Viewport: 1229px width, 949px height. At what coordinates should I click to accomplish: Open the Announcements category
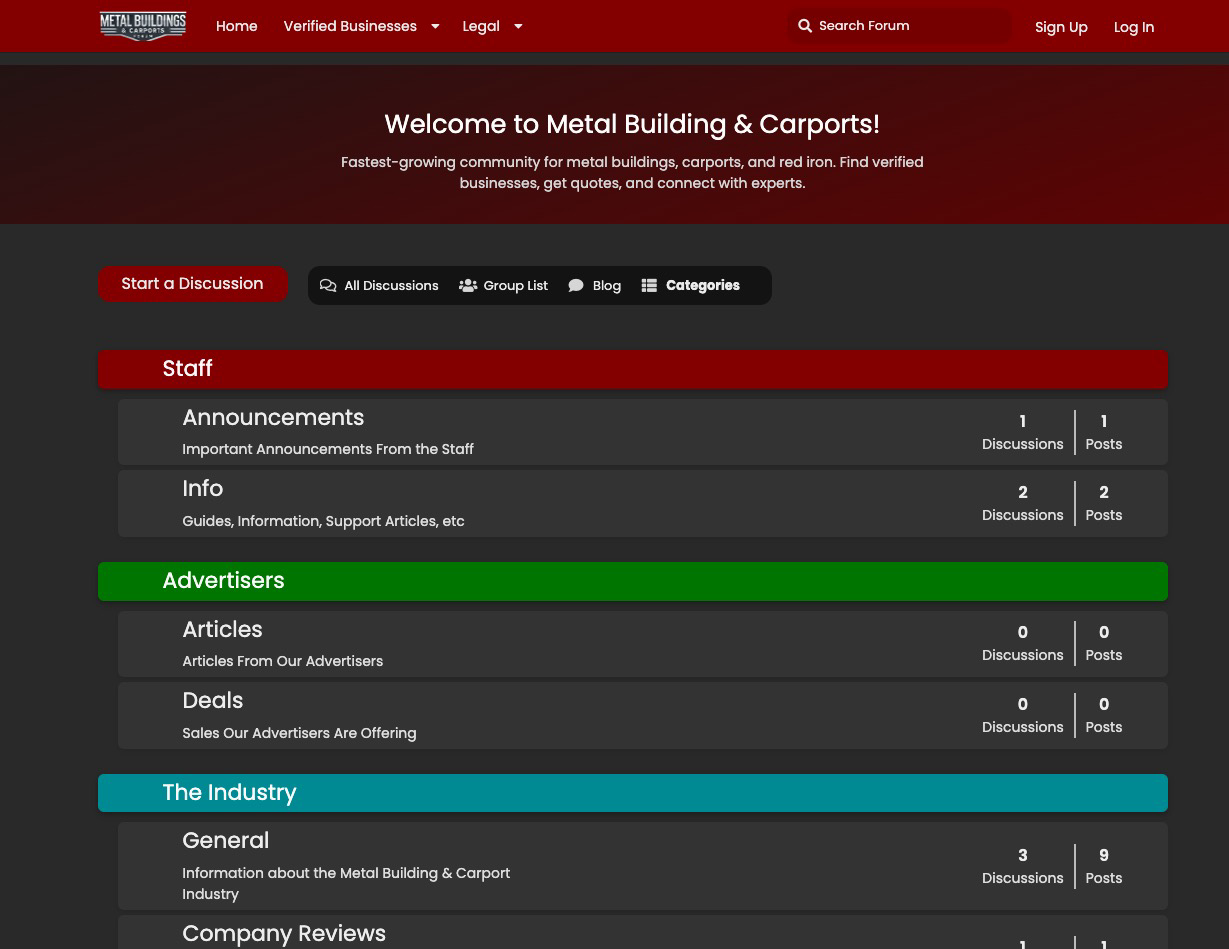pos(273,418)
